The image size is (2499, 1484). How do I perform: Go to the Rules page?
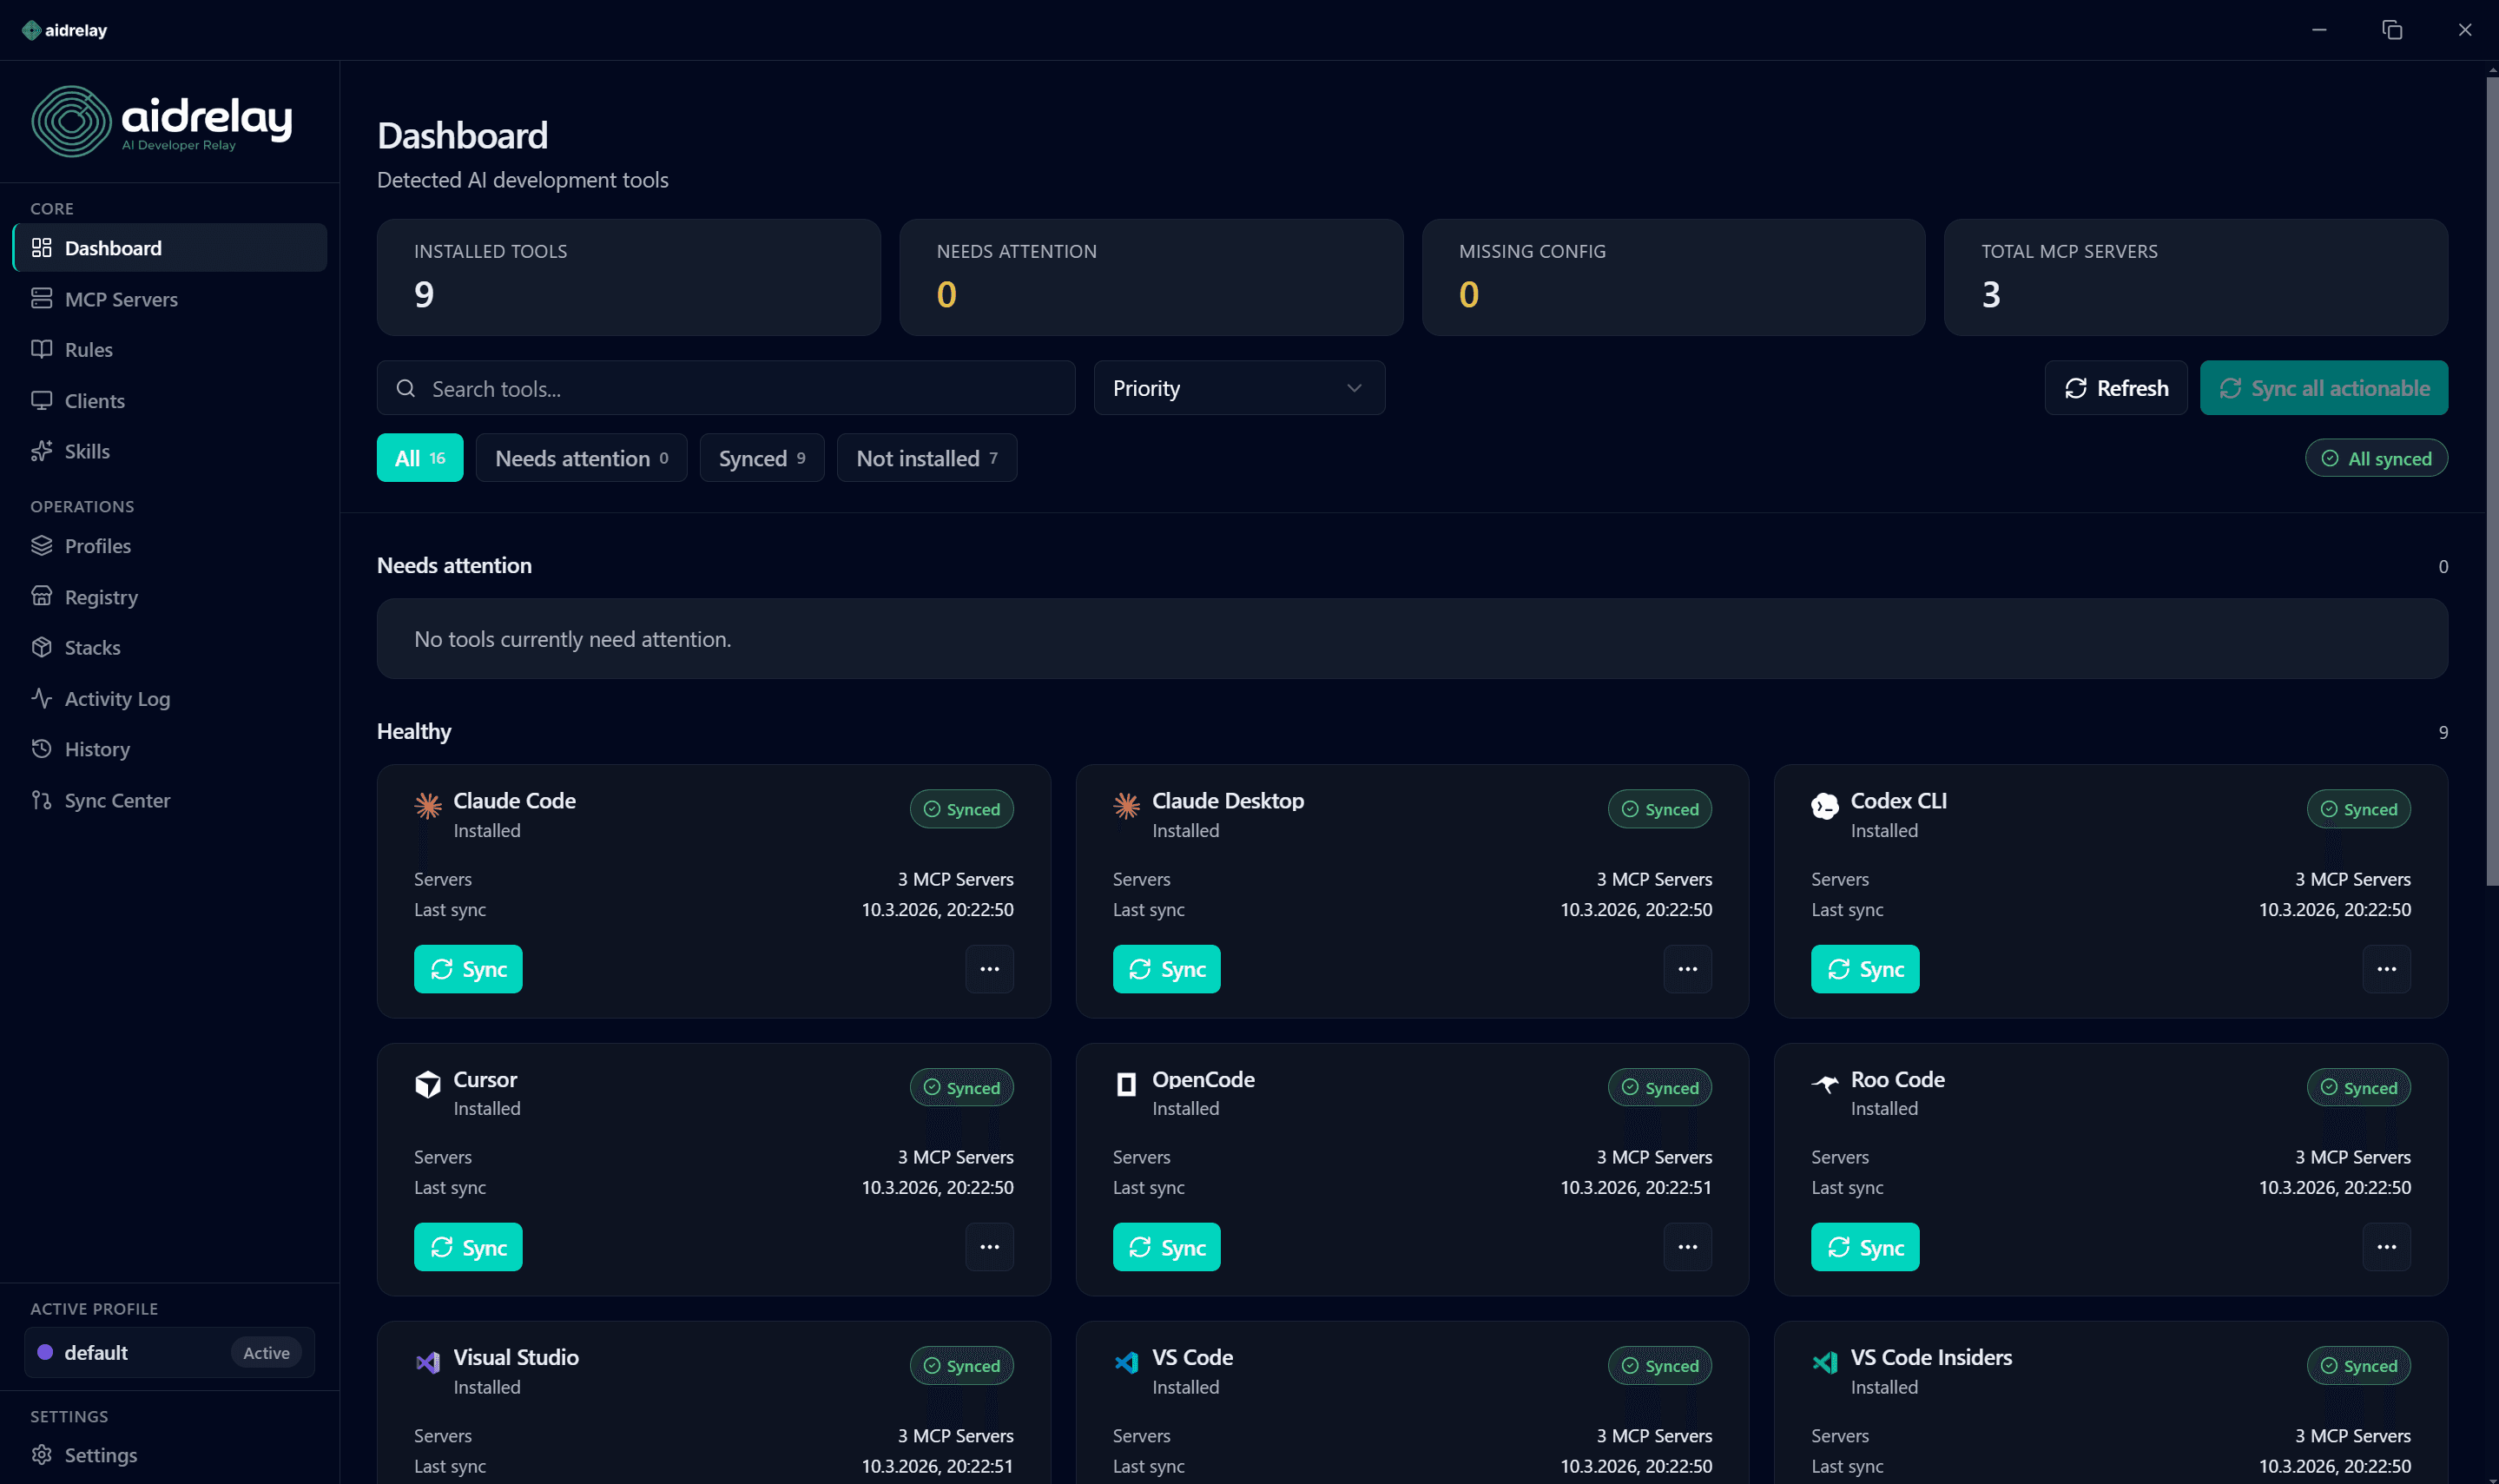(x=170, y=350)
